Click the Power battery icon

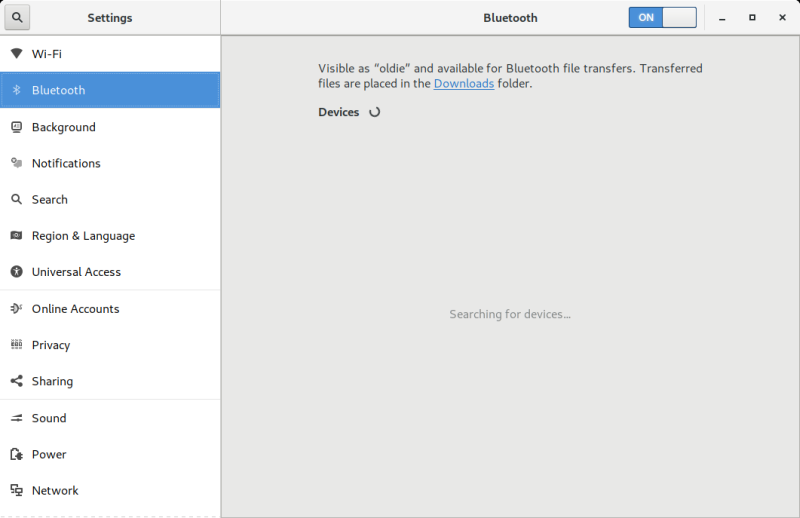16,454
